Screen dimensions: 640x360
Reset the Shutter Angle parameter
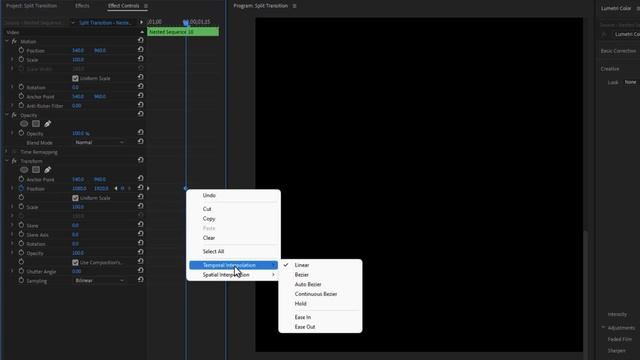tap(140, 271)
